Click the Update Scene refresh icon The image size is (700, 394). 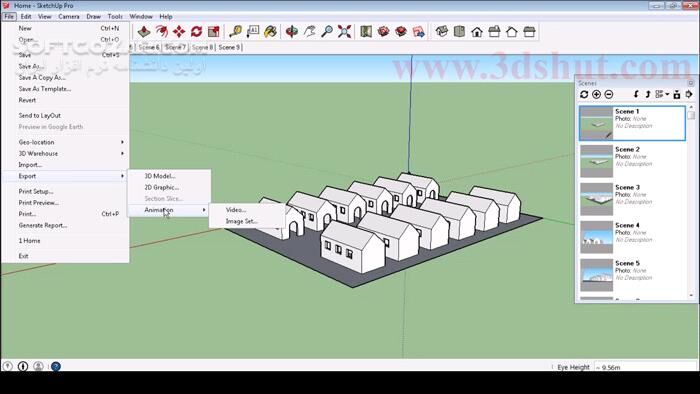coord(584,94)
